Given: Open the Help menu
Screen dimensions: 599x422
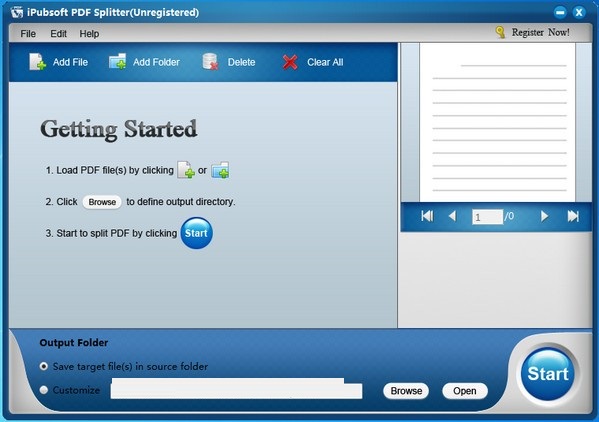Looking at the screenshot, I should click(x=89, y=34).
